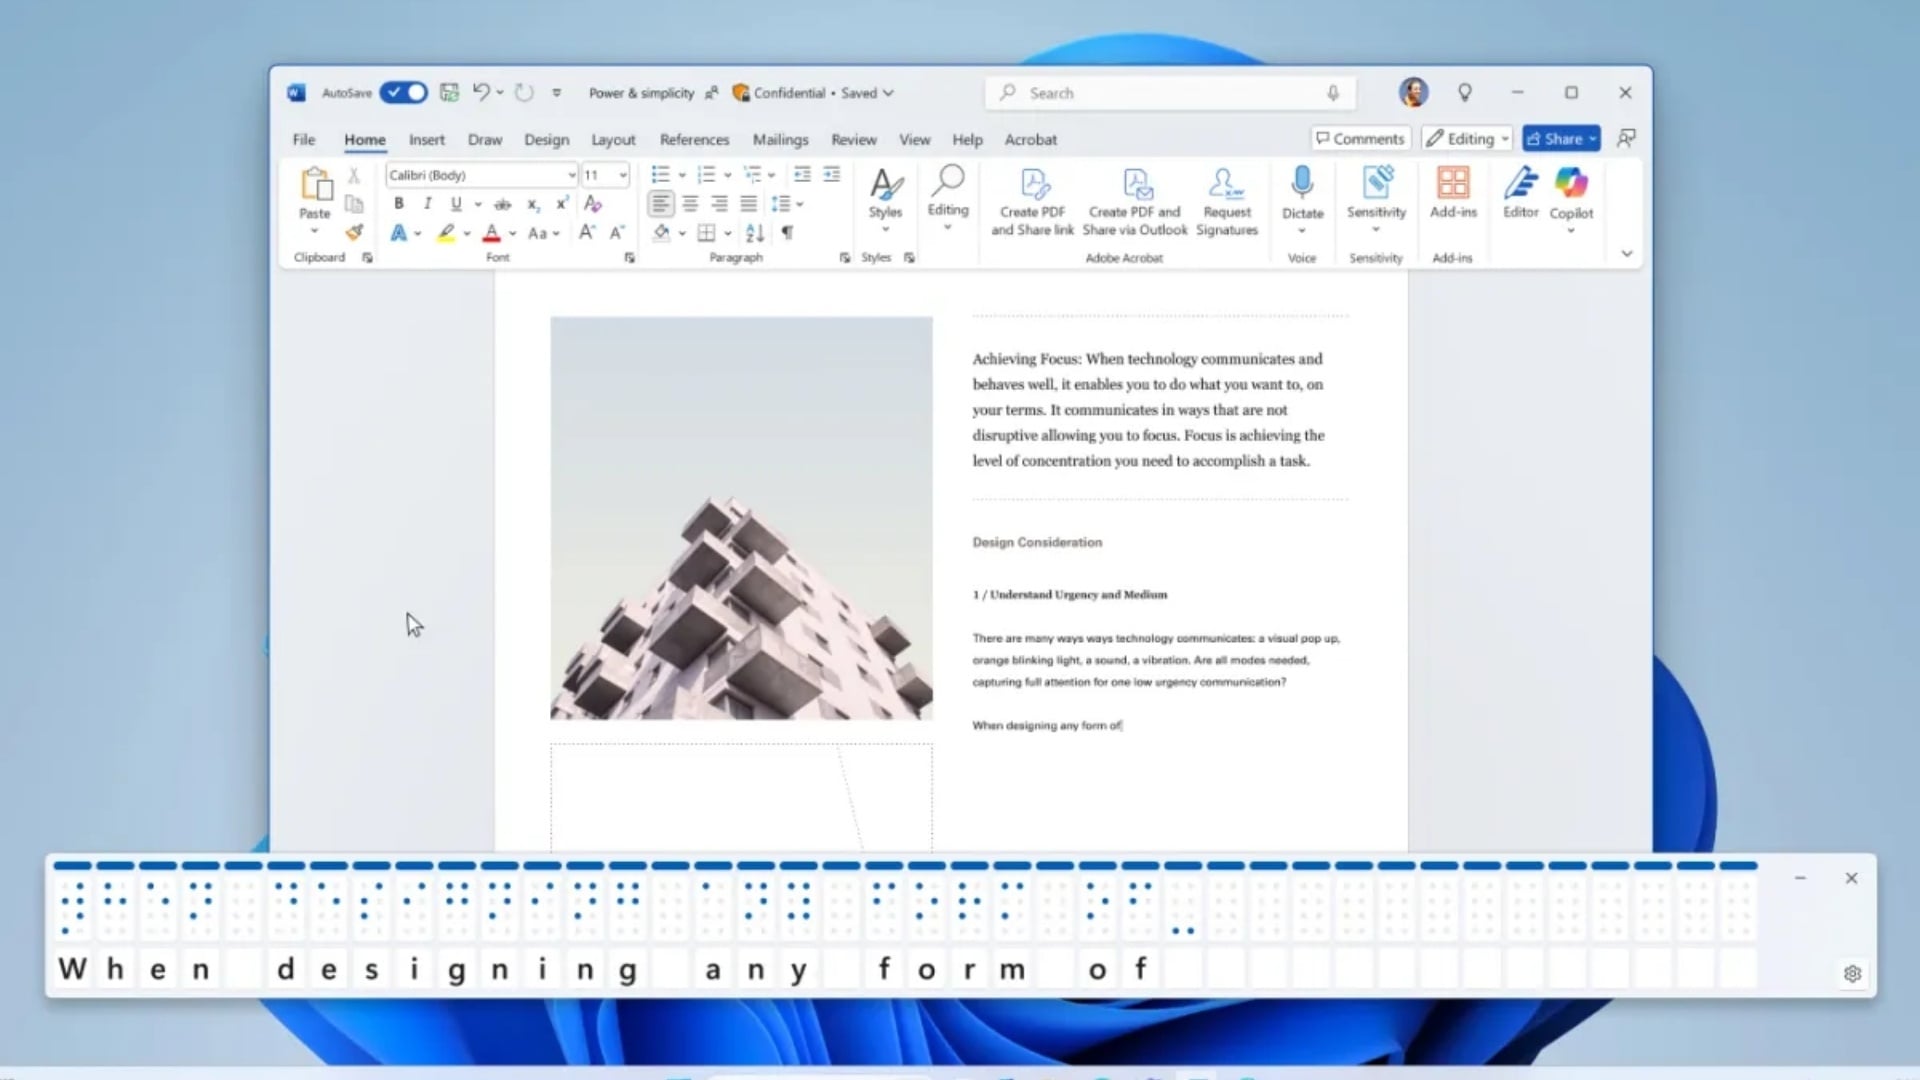Open the Editor proofing tool

1520,194
